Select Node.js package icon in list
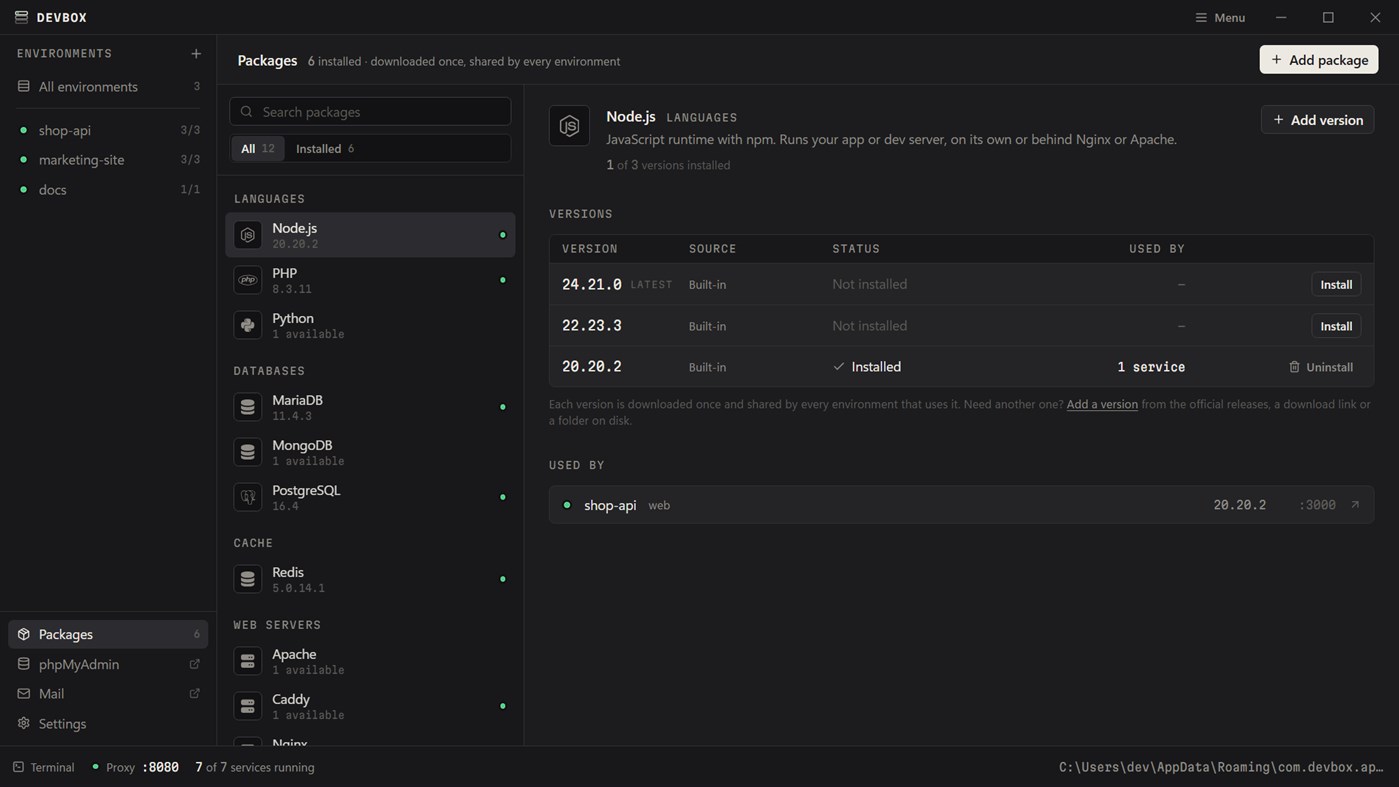This screenshot has height=787, width=1399. (248, 235)
